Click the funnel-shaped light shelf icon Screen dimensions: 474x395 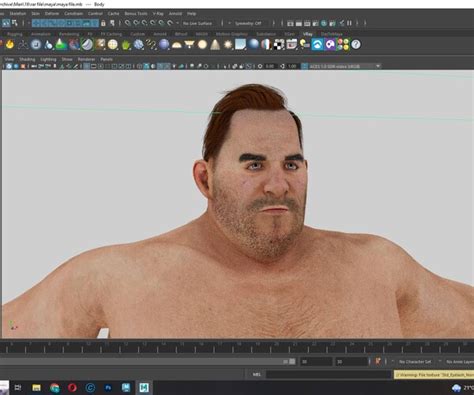click(189, 44)
